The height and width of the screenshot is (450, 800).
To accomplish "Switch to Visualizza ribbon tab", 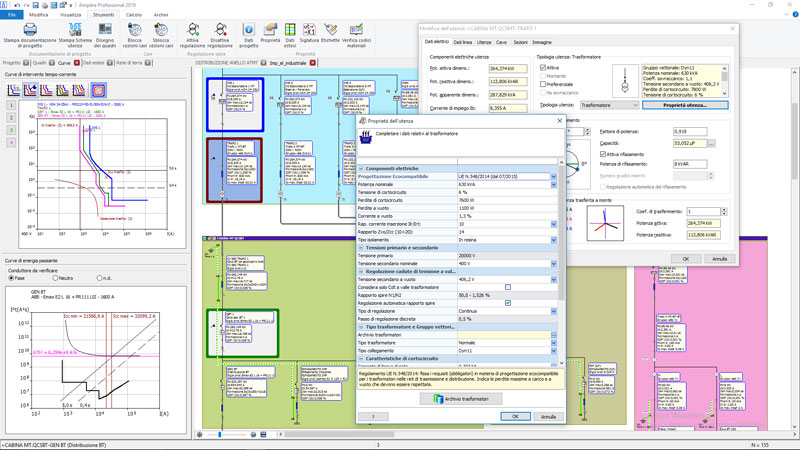I will [x=70, y=15].
